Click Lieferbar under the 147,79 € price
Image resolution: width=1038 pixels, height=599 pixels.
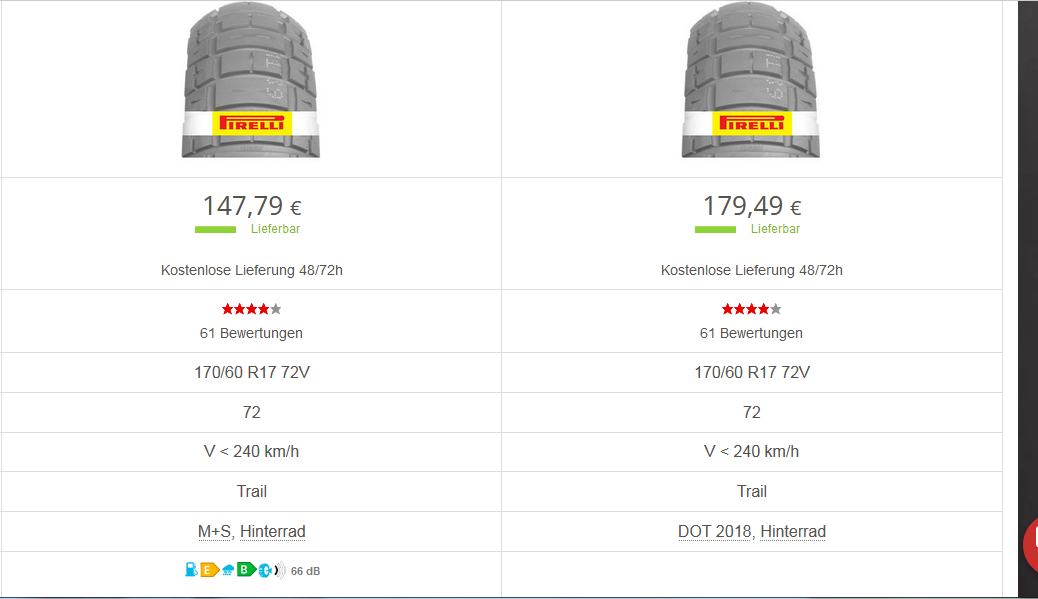point(275,229)
